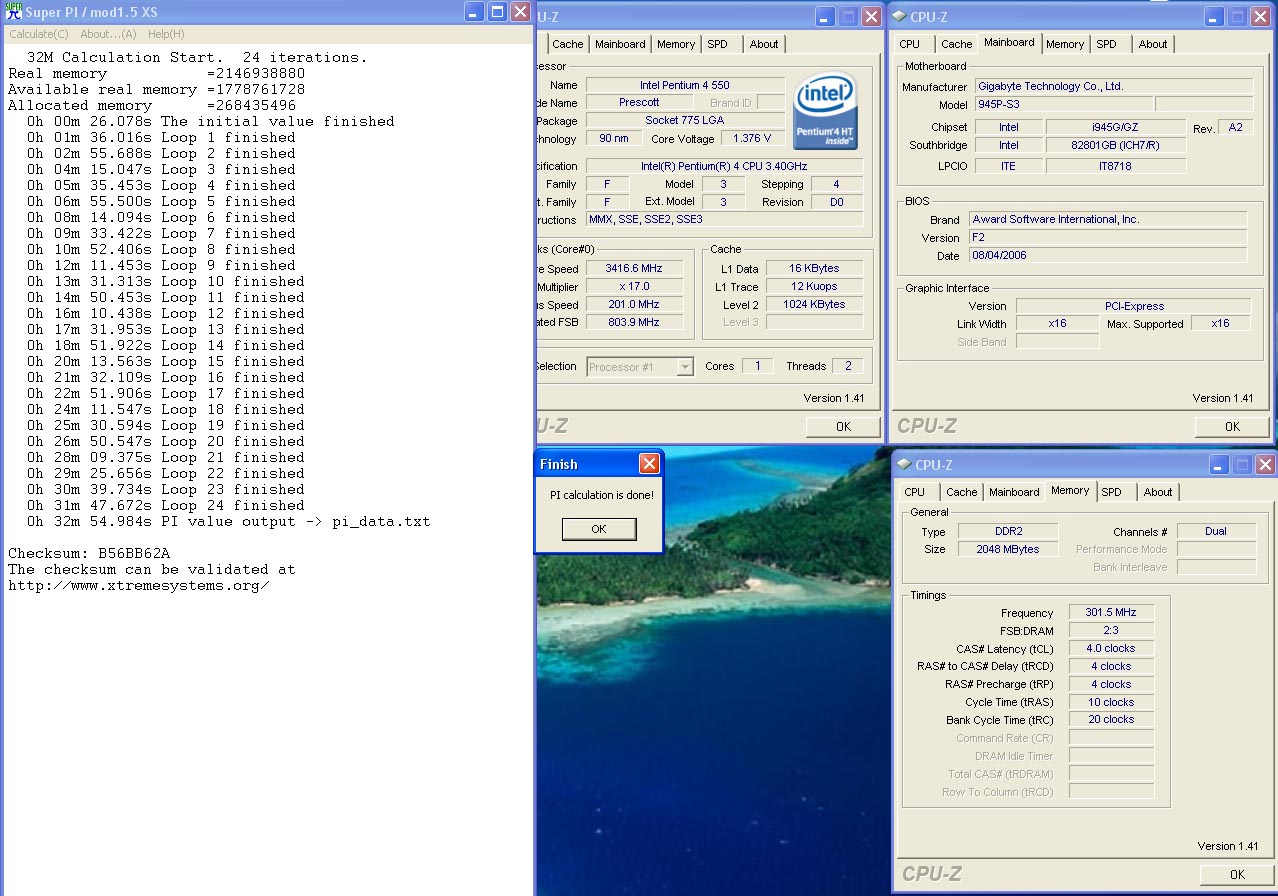Click the Super PI title bar icon
The width and height of the screenshot is (1278, 896).
tap(14, 12)
